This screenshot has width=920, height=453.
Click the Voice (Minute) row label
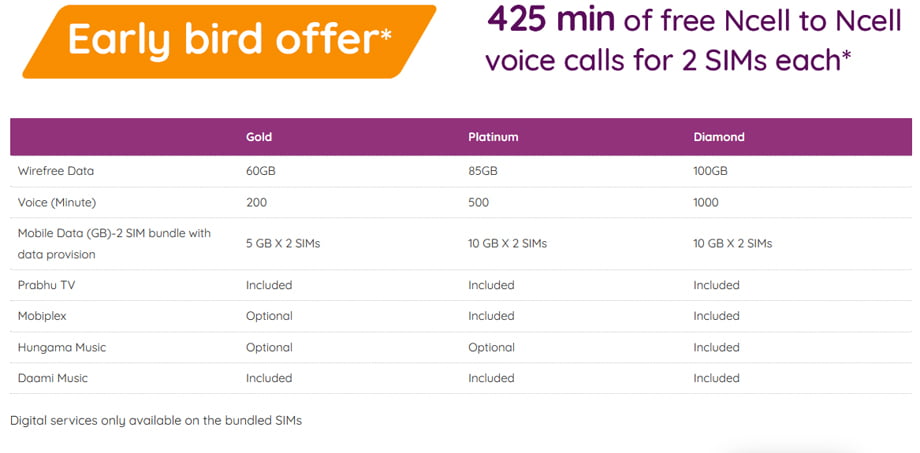[56, 202]
